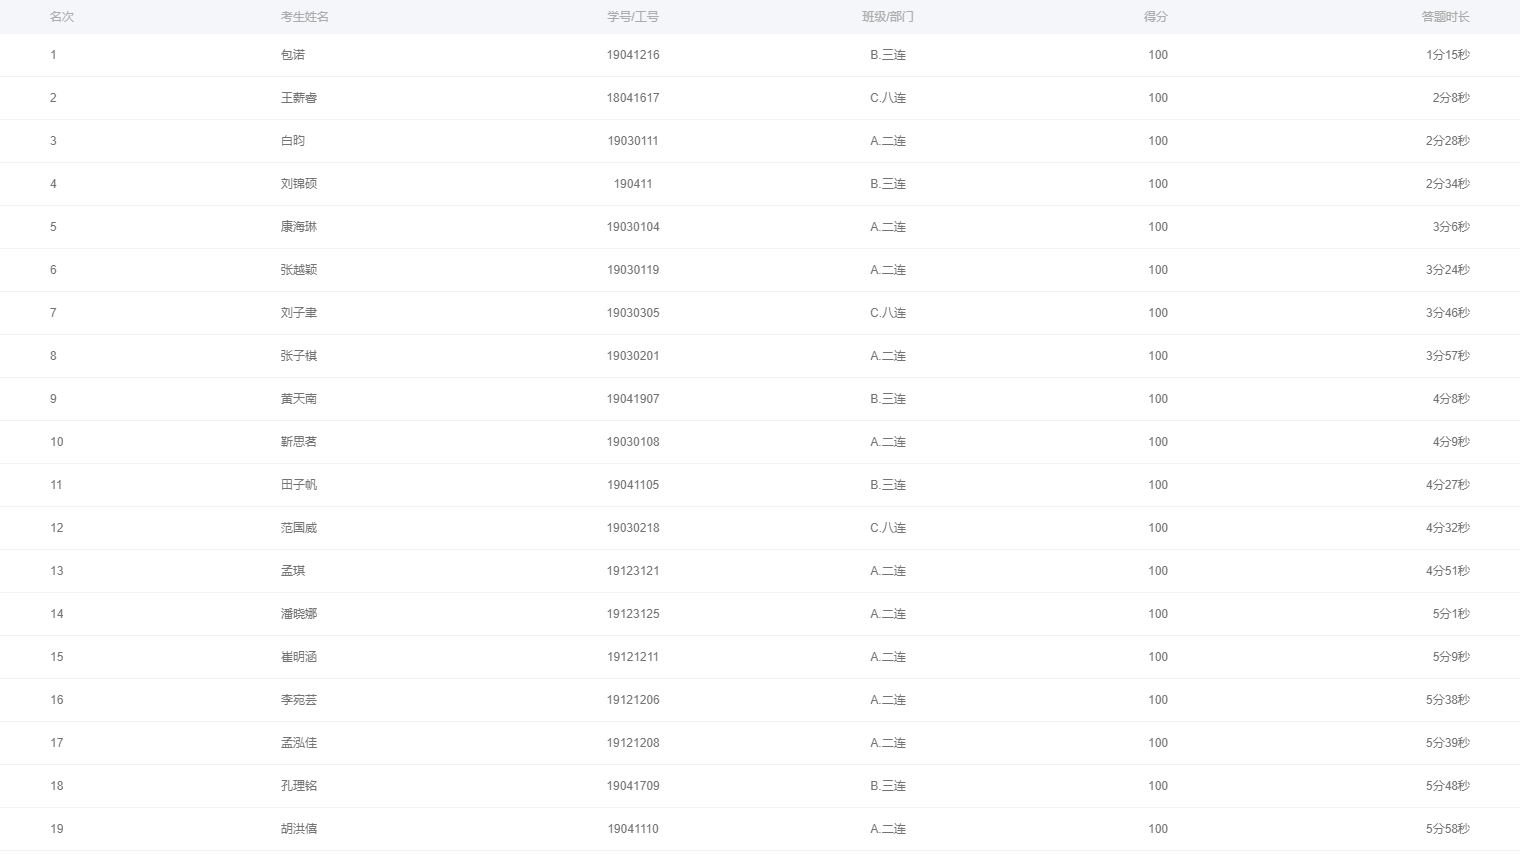Click student ID 19030305

point(633,313)
